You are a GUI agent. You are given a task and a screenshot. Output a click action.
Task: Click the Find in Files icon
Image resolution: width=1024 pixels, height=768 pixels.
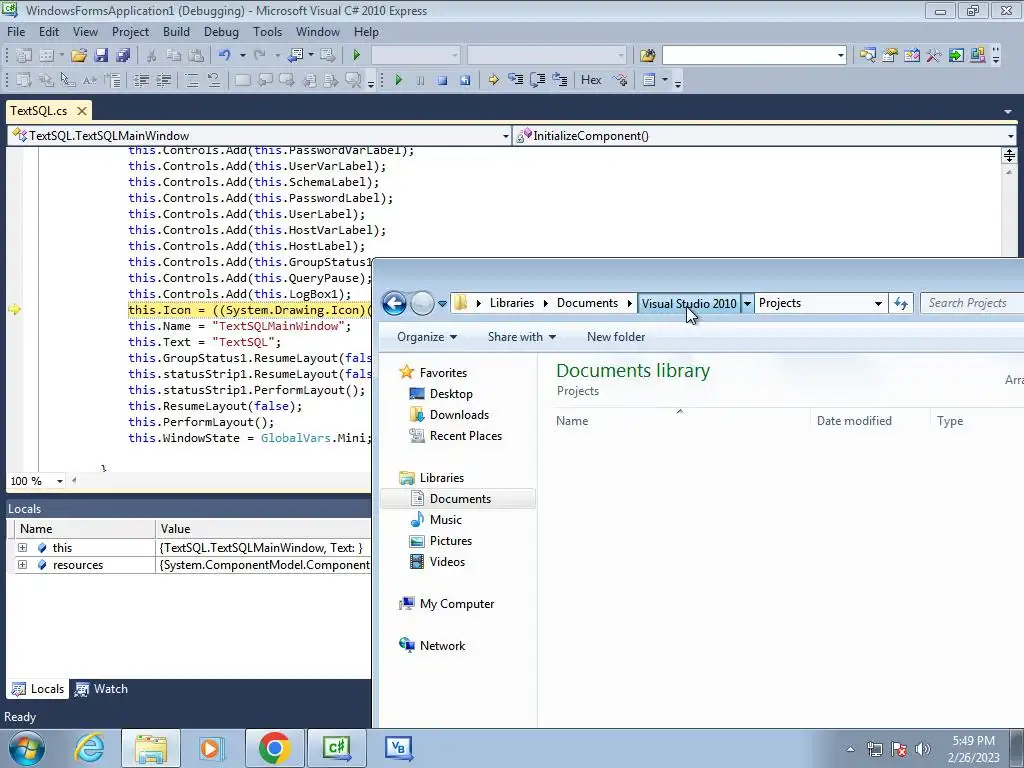pyautogui.click(x=647, y=56)
